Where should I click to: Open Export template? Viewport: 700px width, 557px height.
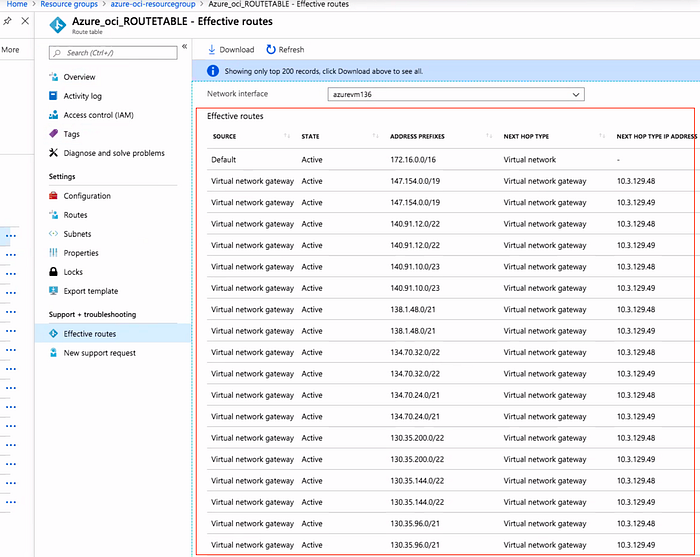pos(91,291)
